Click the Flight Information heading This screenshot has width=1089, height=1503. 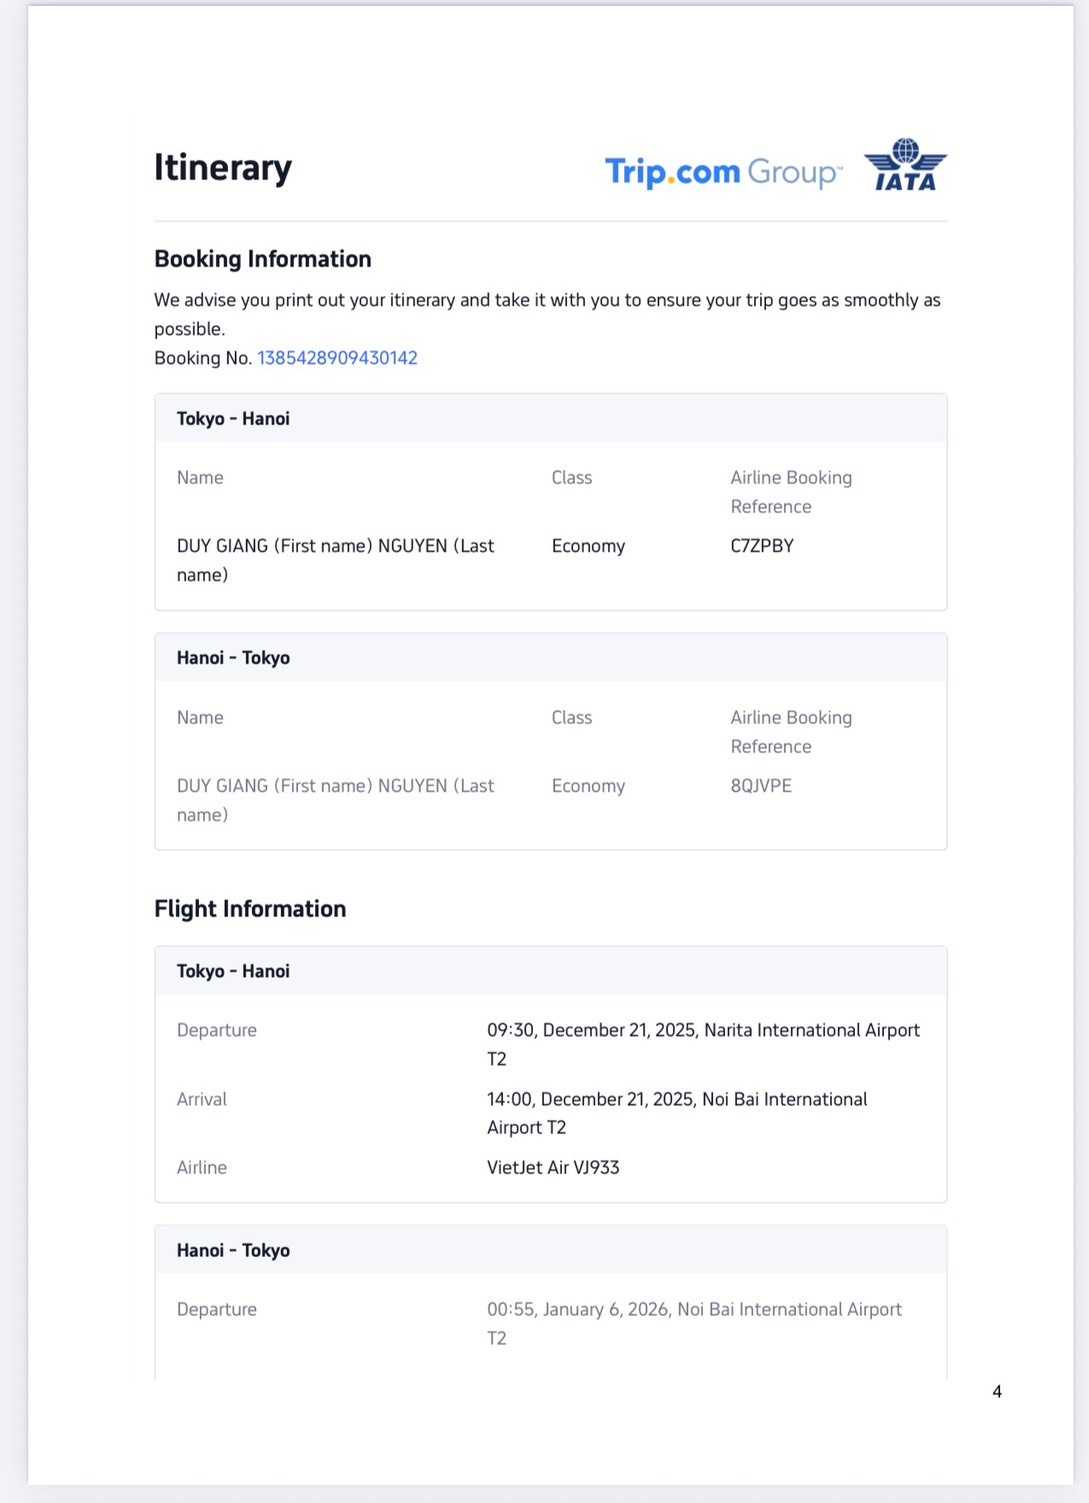pos(250,909)
